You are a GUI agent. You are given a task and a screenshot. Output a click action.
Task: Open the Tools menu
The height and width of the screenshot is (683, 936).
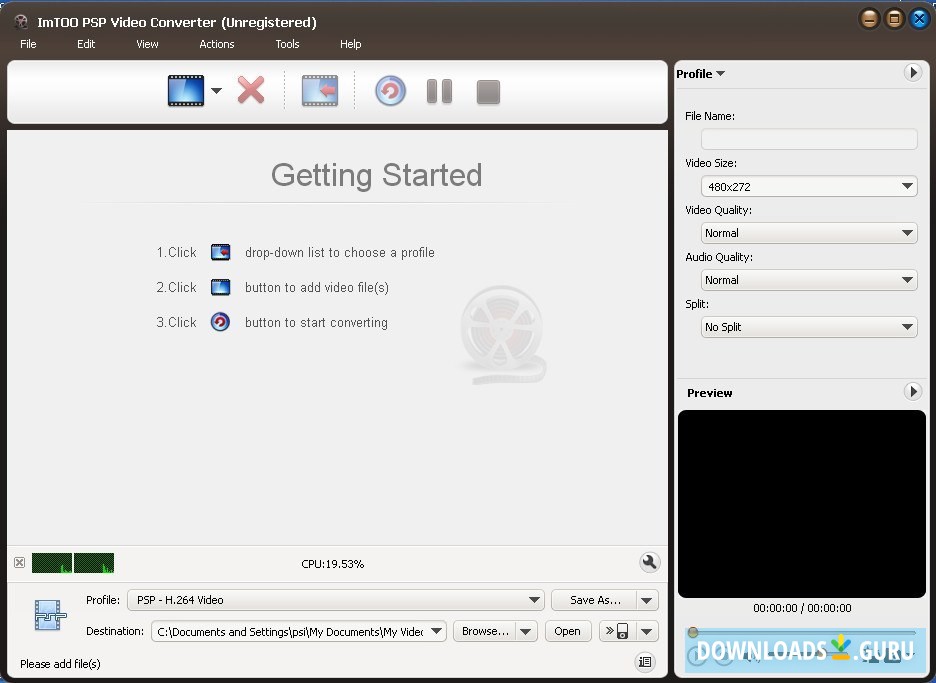(287, 44)
